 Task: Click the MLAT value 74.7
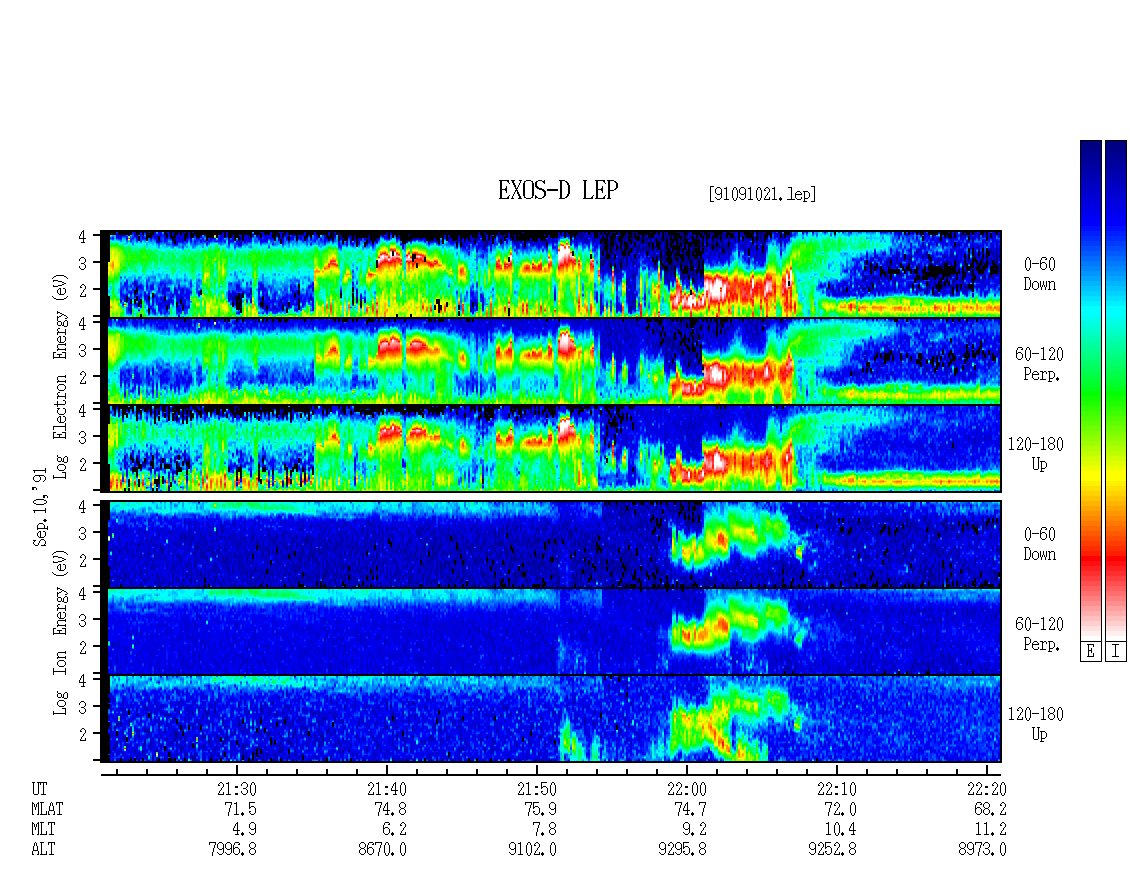click(x=690, y=809)
